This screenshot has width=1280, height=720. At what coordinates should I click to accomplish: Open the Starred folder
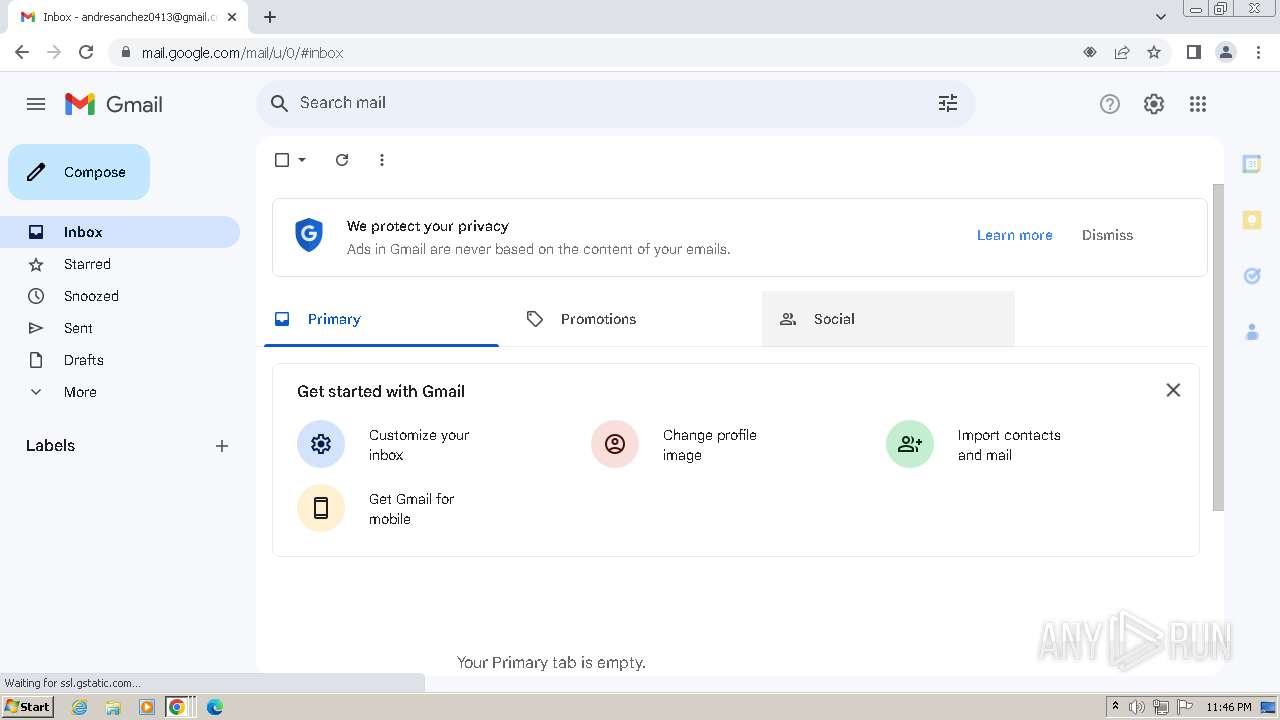[120, 264]
